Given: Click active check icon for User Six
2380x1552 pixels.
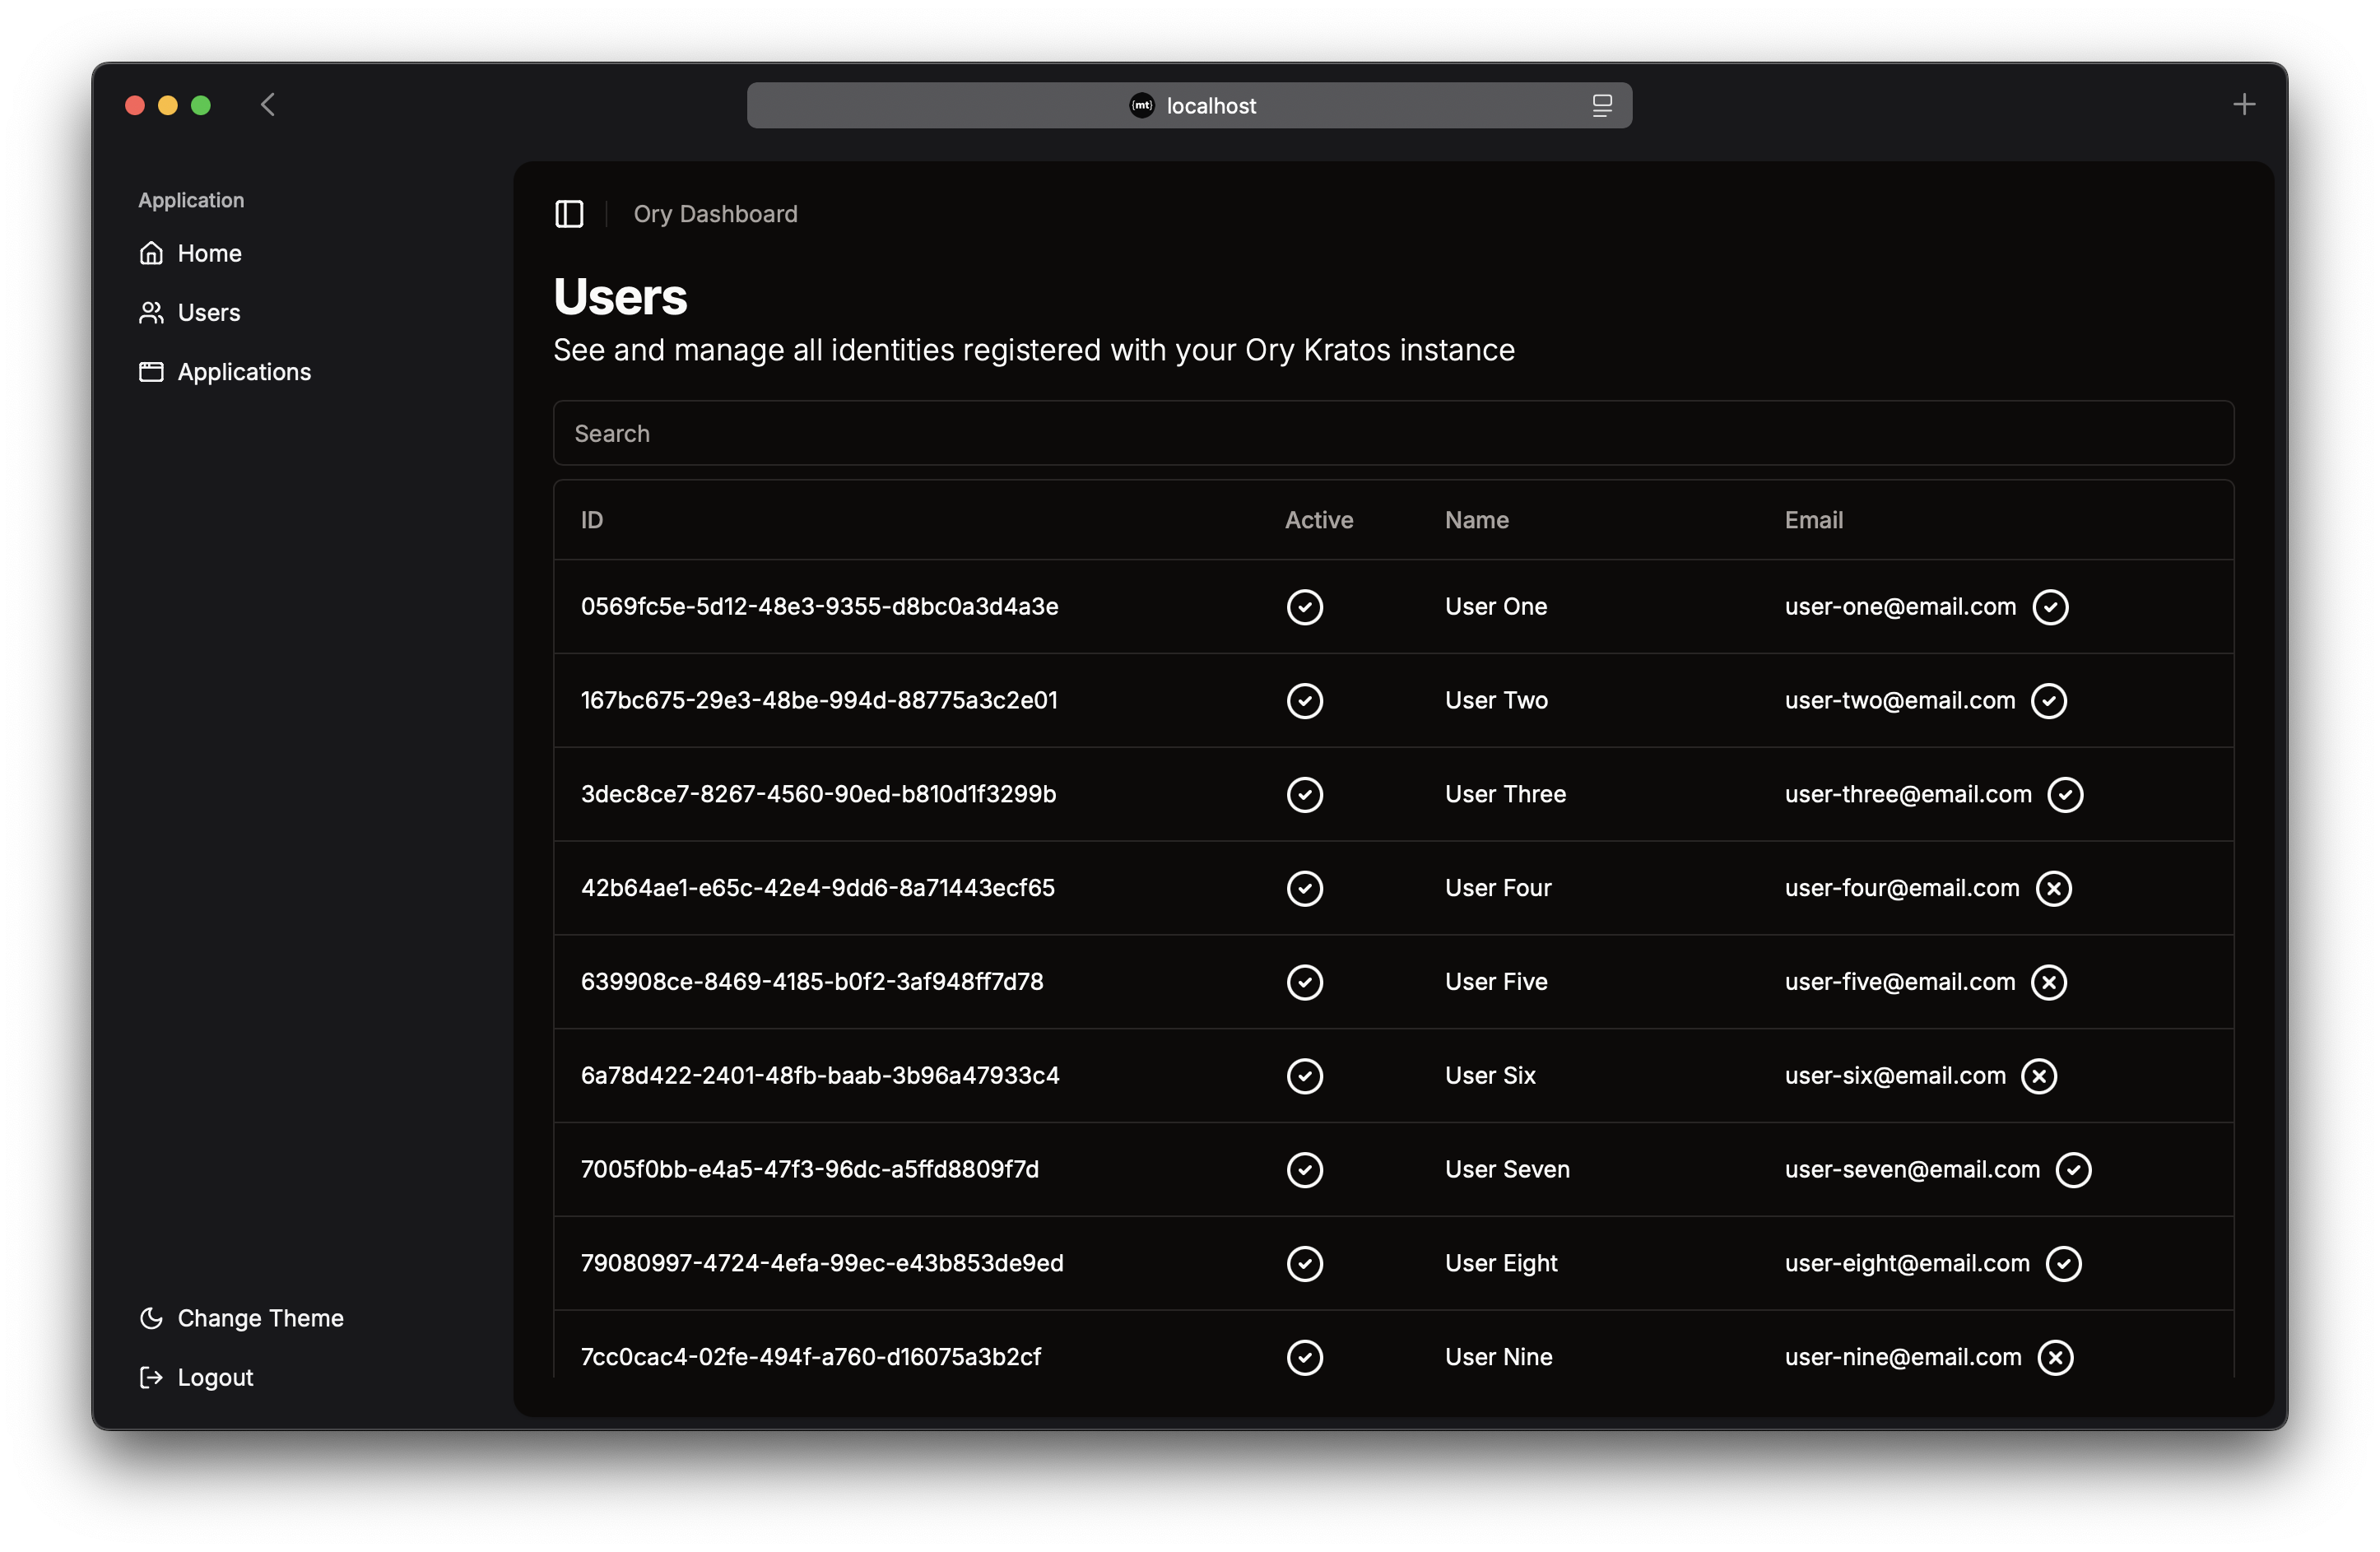Looking at the screenshot, I should (x=1305, y=1076).
